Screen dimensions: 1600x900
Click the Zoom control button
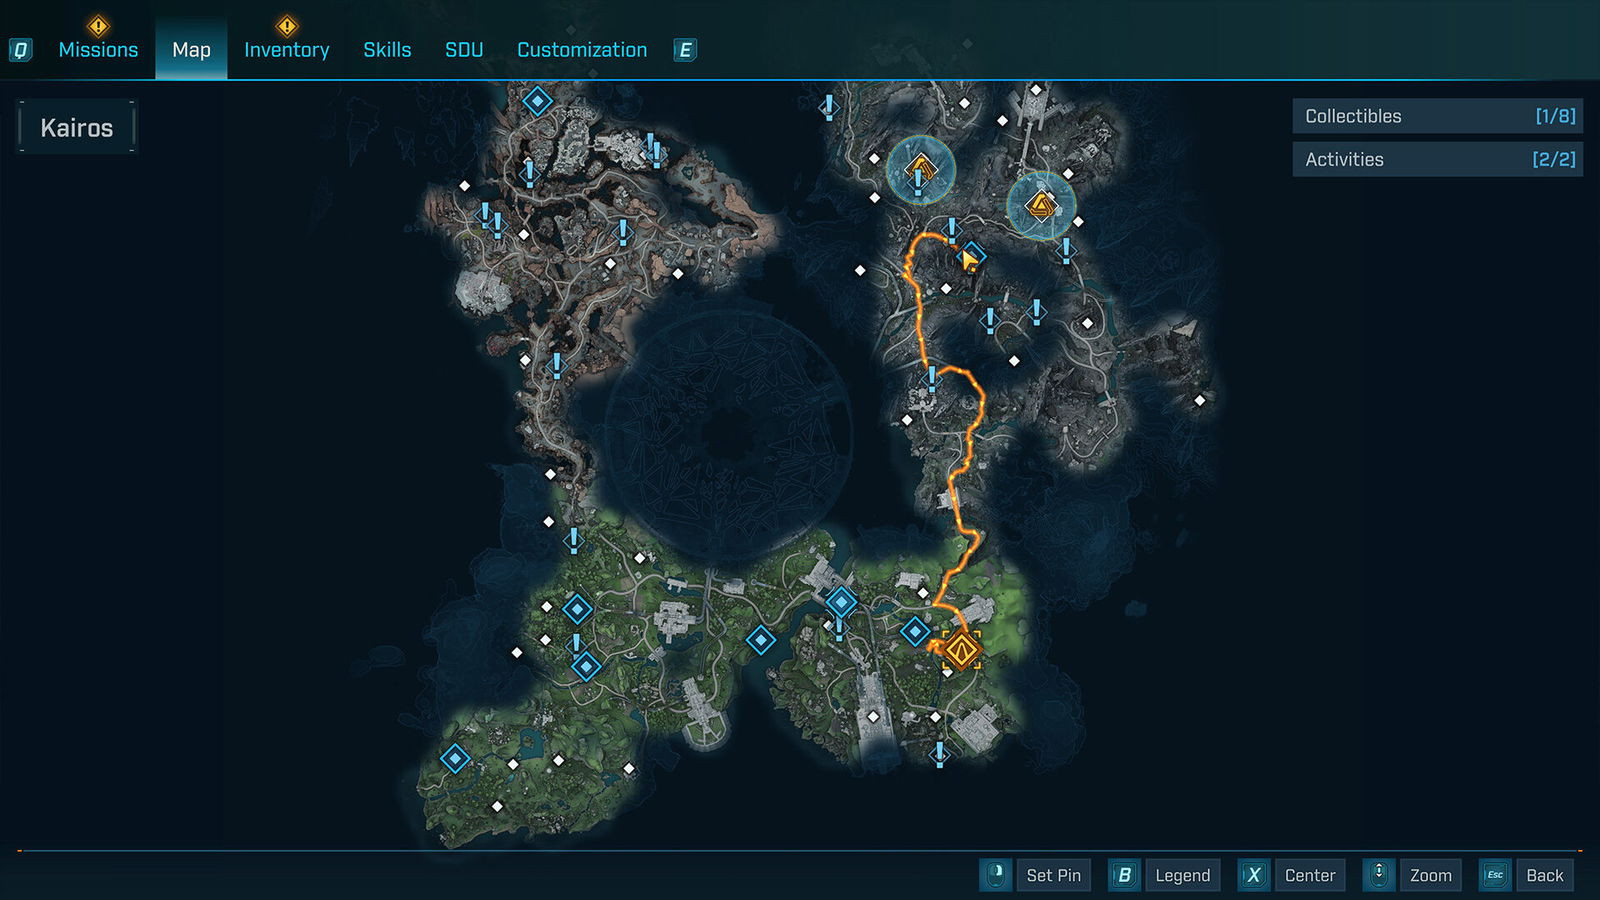pyautogui.click(x=1412, y=875)
